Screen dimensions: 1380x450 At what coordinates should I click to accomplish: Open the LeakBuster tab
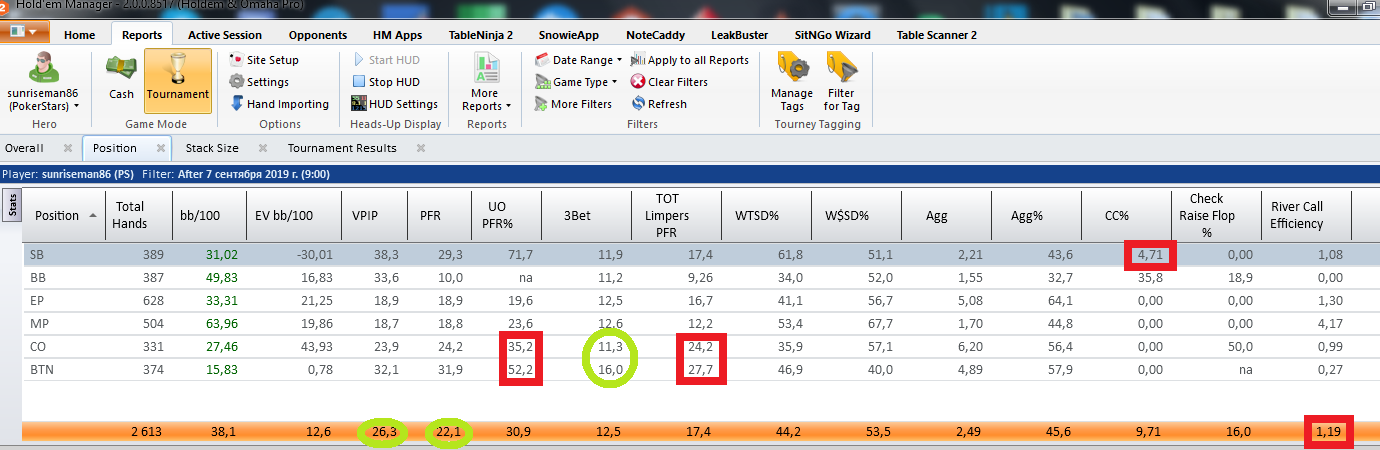click(x=740, y=34)
